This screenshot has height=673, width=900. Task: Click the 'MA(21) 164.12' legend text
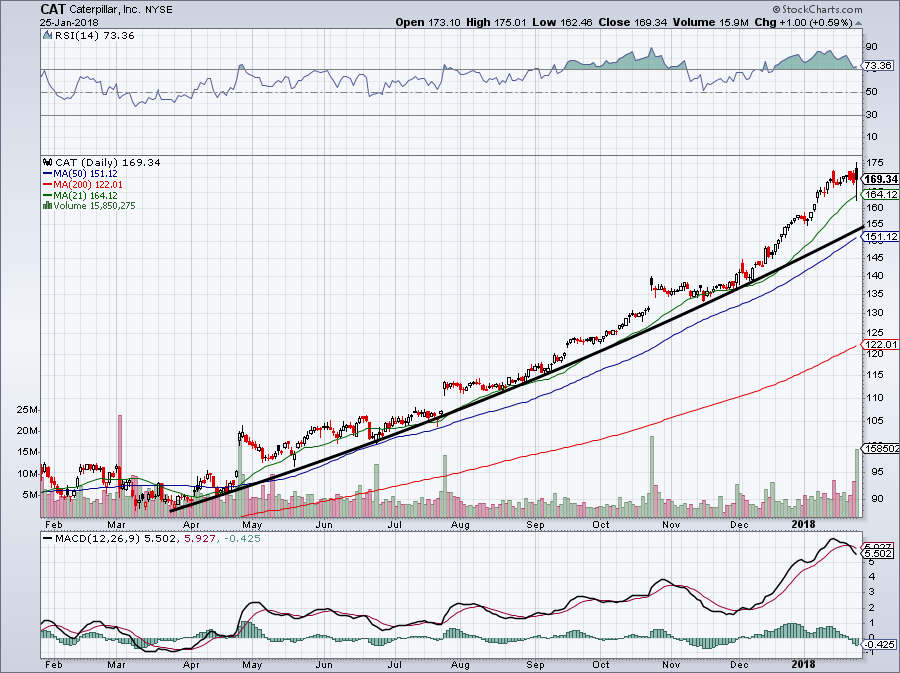click(x=86, y=196)
